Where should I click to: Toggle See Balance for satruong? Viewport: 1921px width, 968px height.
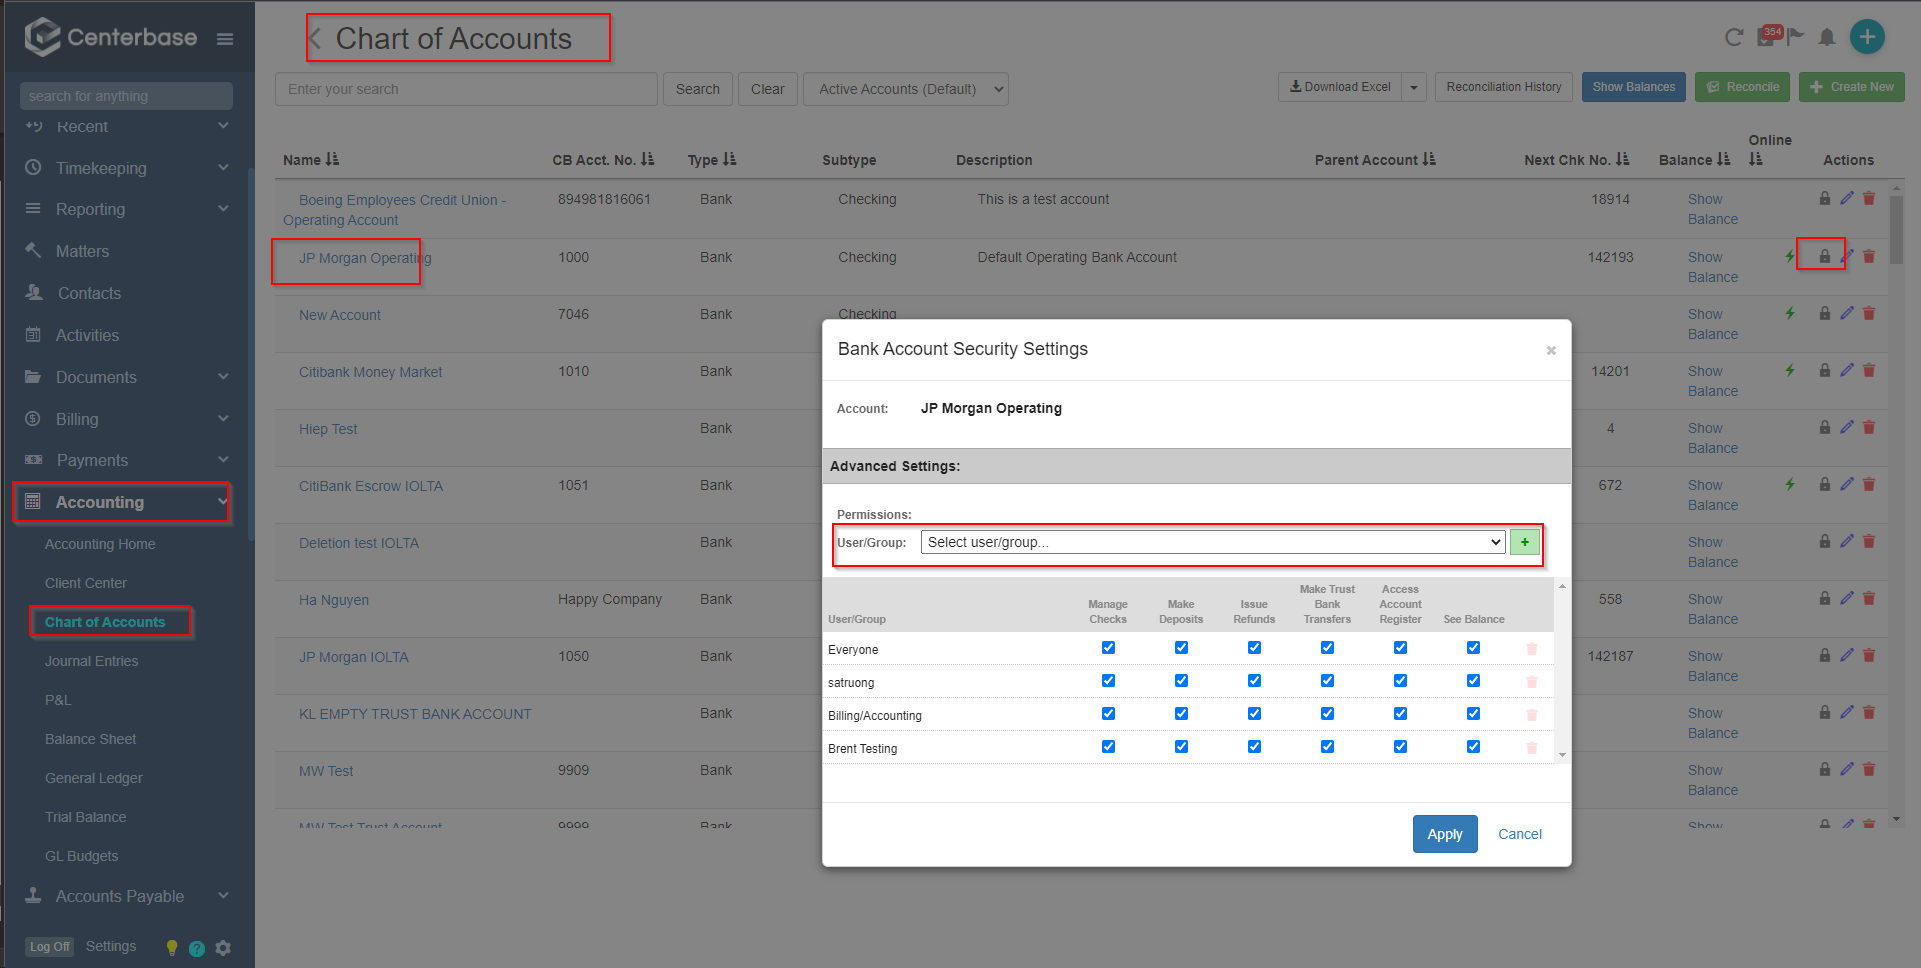pos(1473,681)
